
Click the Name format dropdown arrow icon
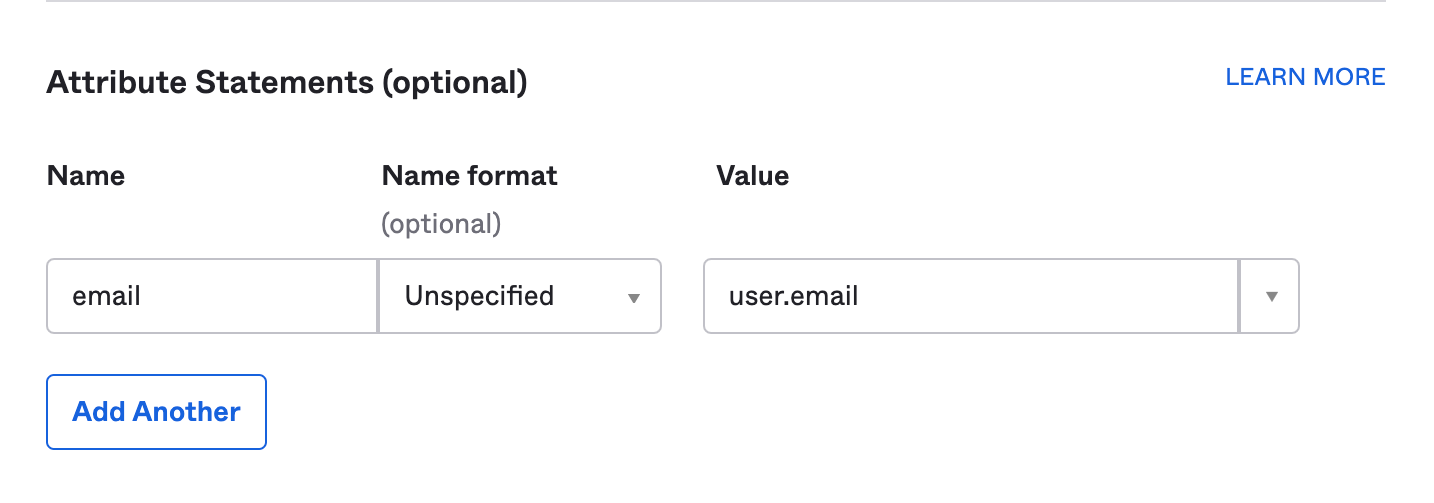pyautogui.click(x=633, y=298)
